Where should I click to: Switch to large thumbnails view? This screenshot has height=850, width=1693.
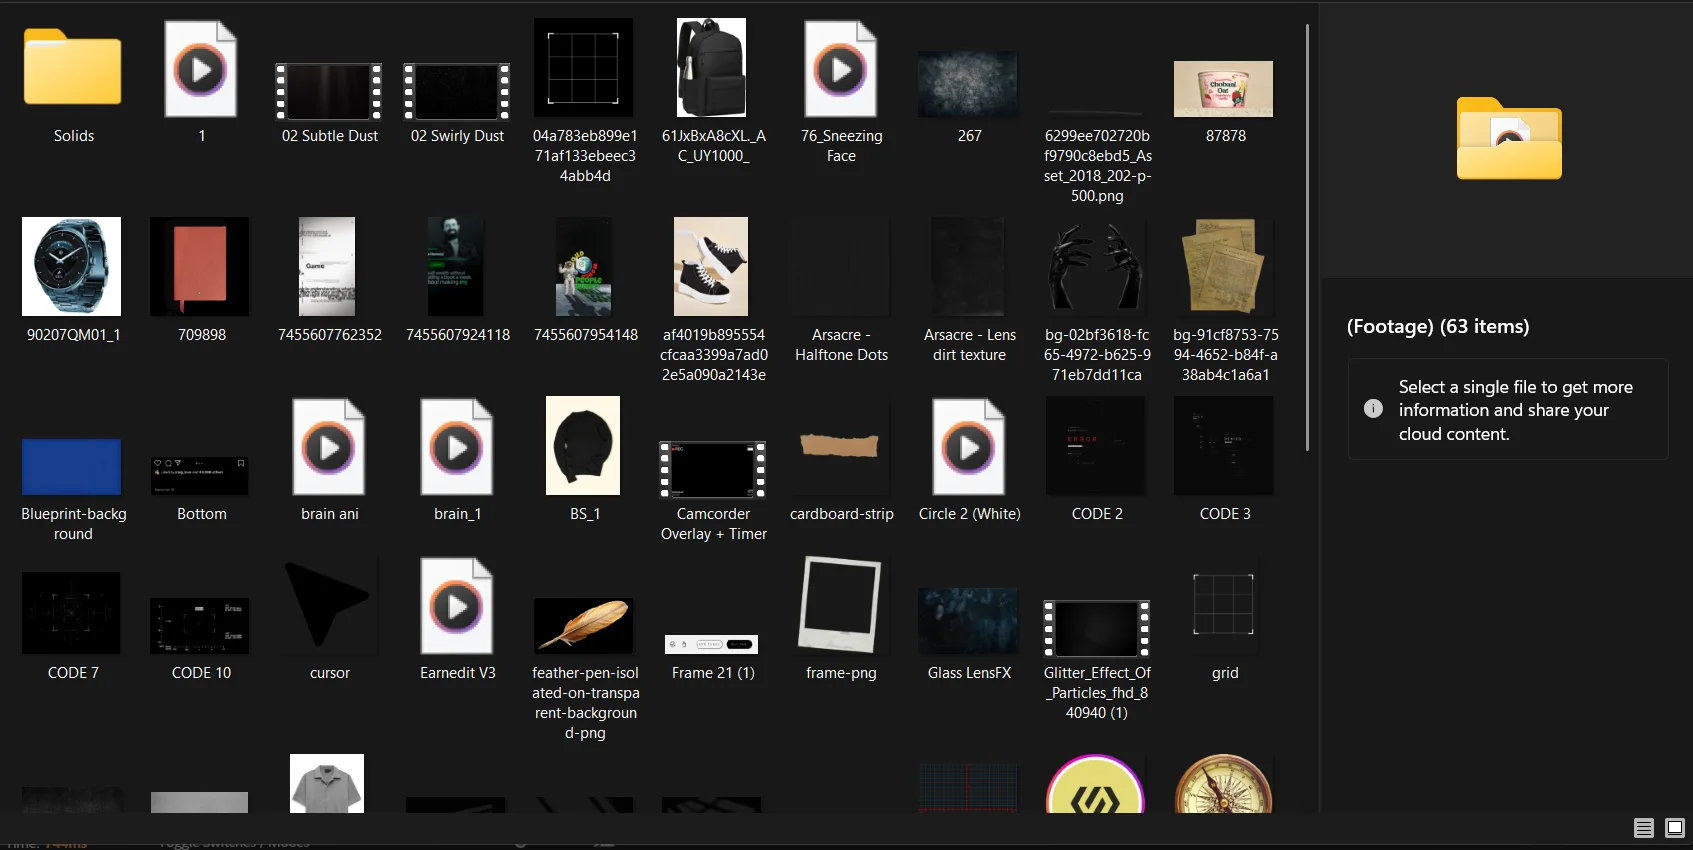(x=1675, y=828)
